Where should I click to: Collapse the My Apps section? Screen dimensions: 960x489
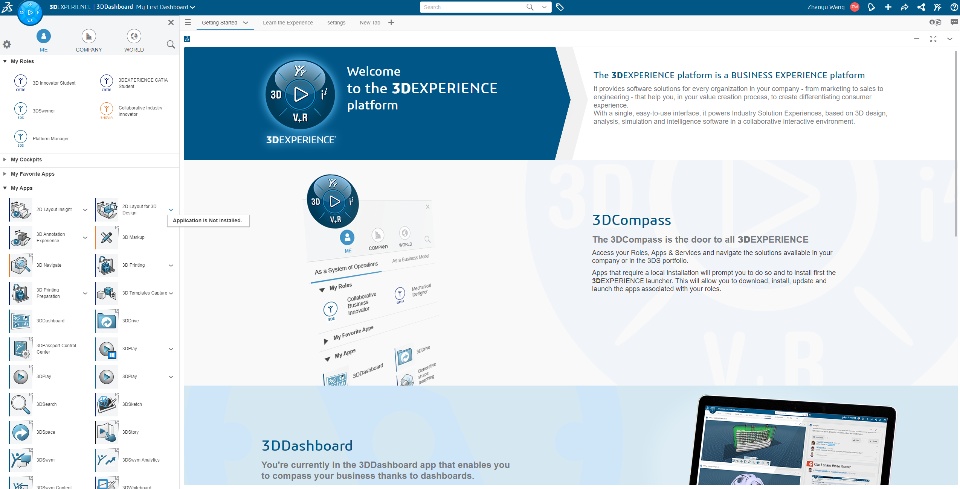point(5,188)
